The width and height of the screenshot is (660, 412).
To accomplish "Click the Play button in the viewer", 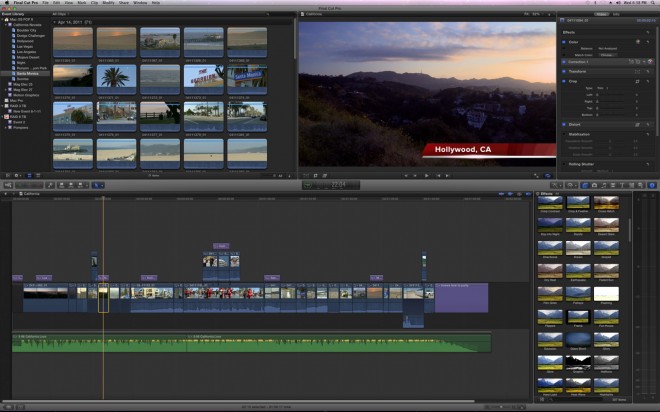I will coord(427,175).
